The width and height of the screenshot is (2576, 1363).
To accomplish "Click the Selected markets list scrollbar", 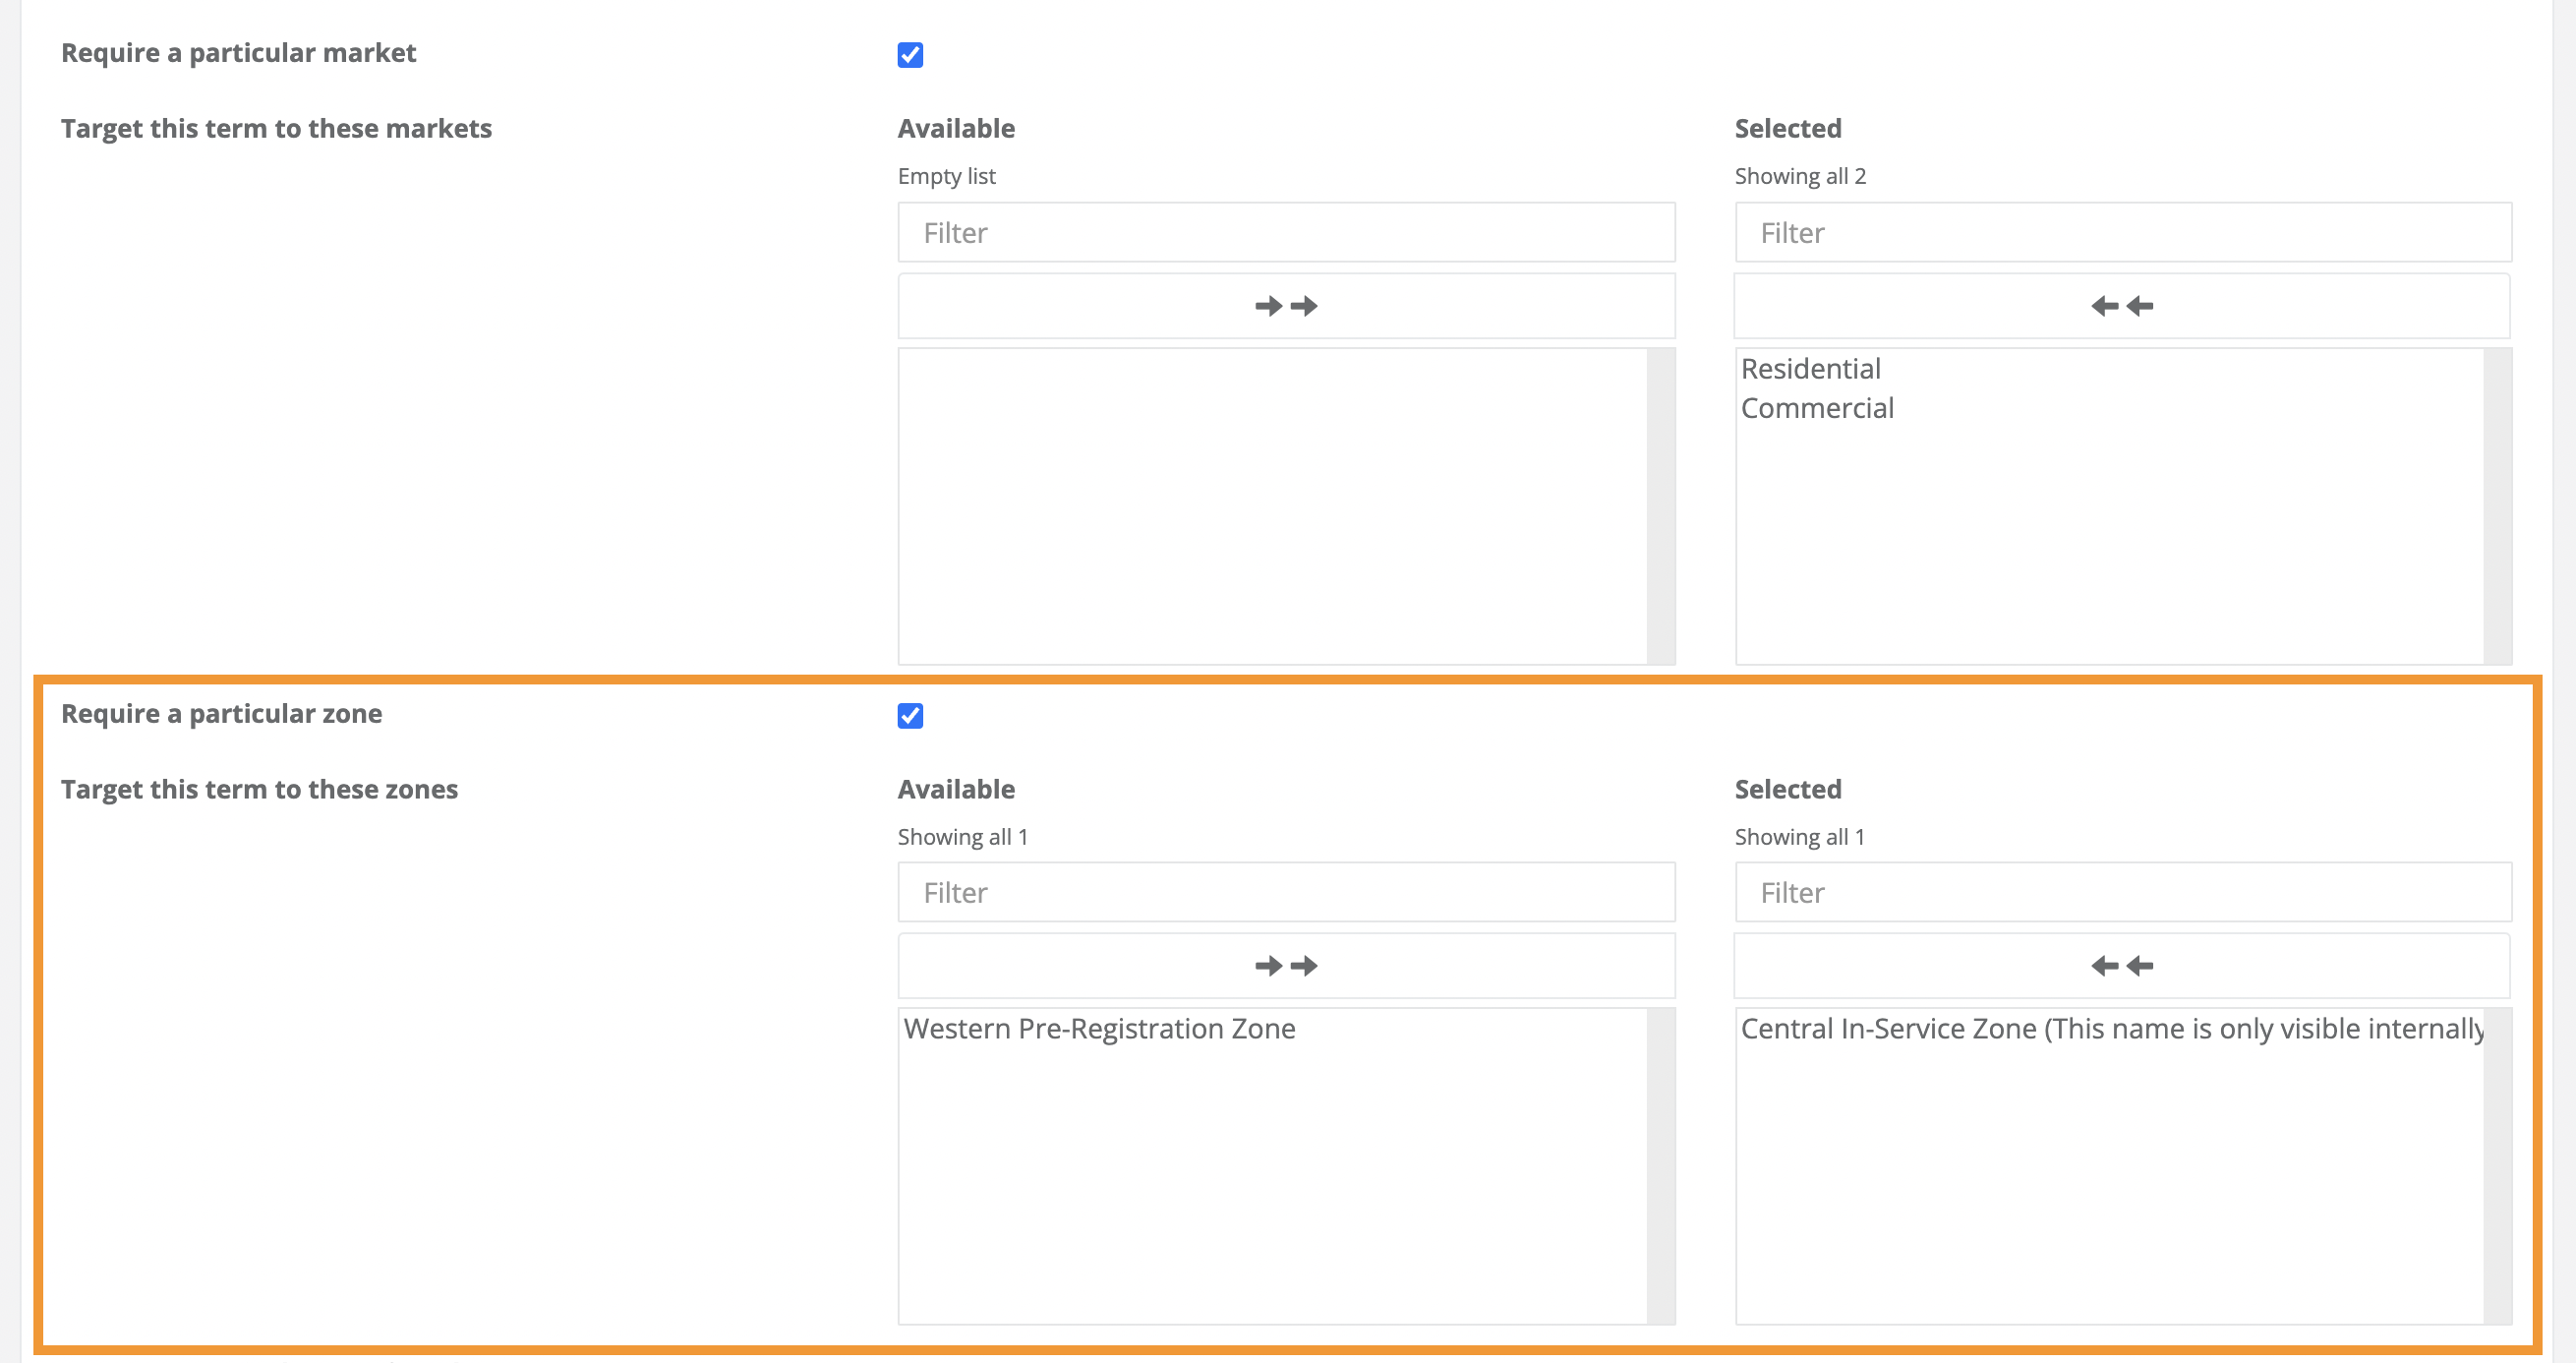I will 2497,506.
